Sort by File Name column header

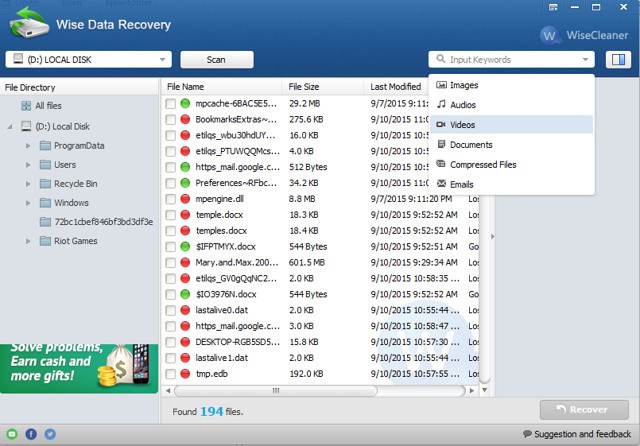point(222,87)
